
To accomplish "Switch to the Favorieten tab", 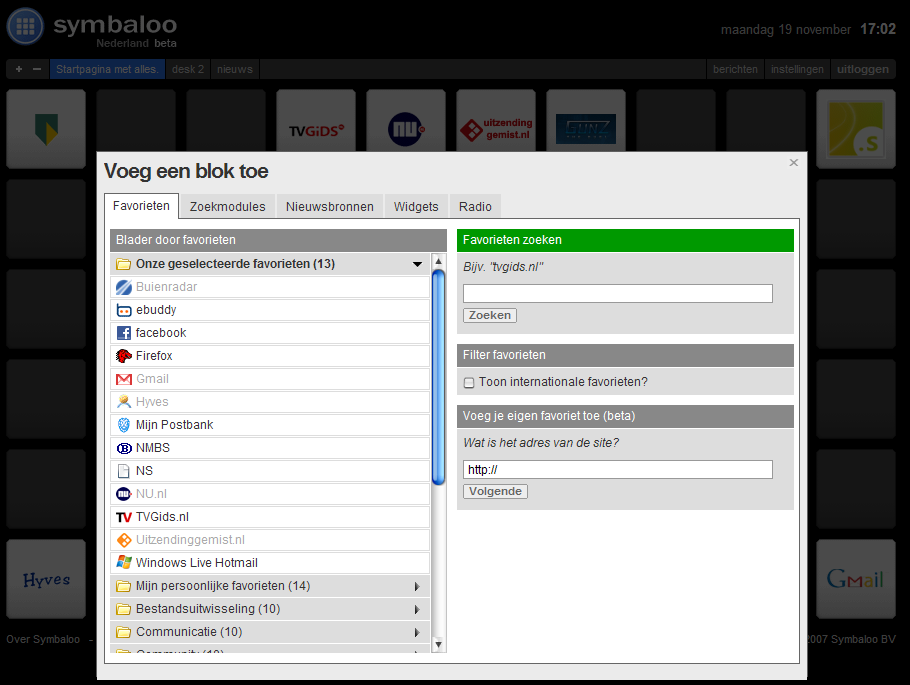I will pos(141,206).
